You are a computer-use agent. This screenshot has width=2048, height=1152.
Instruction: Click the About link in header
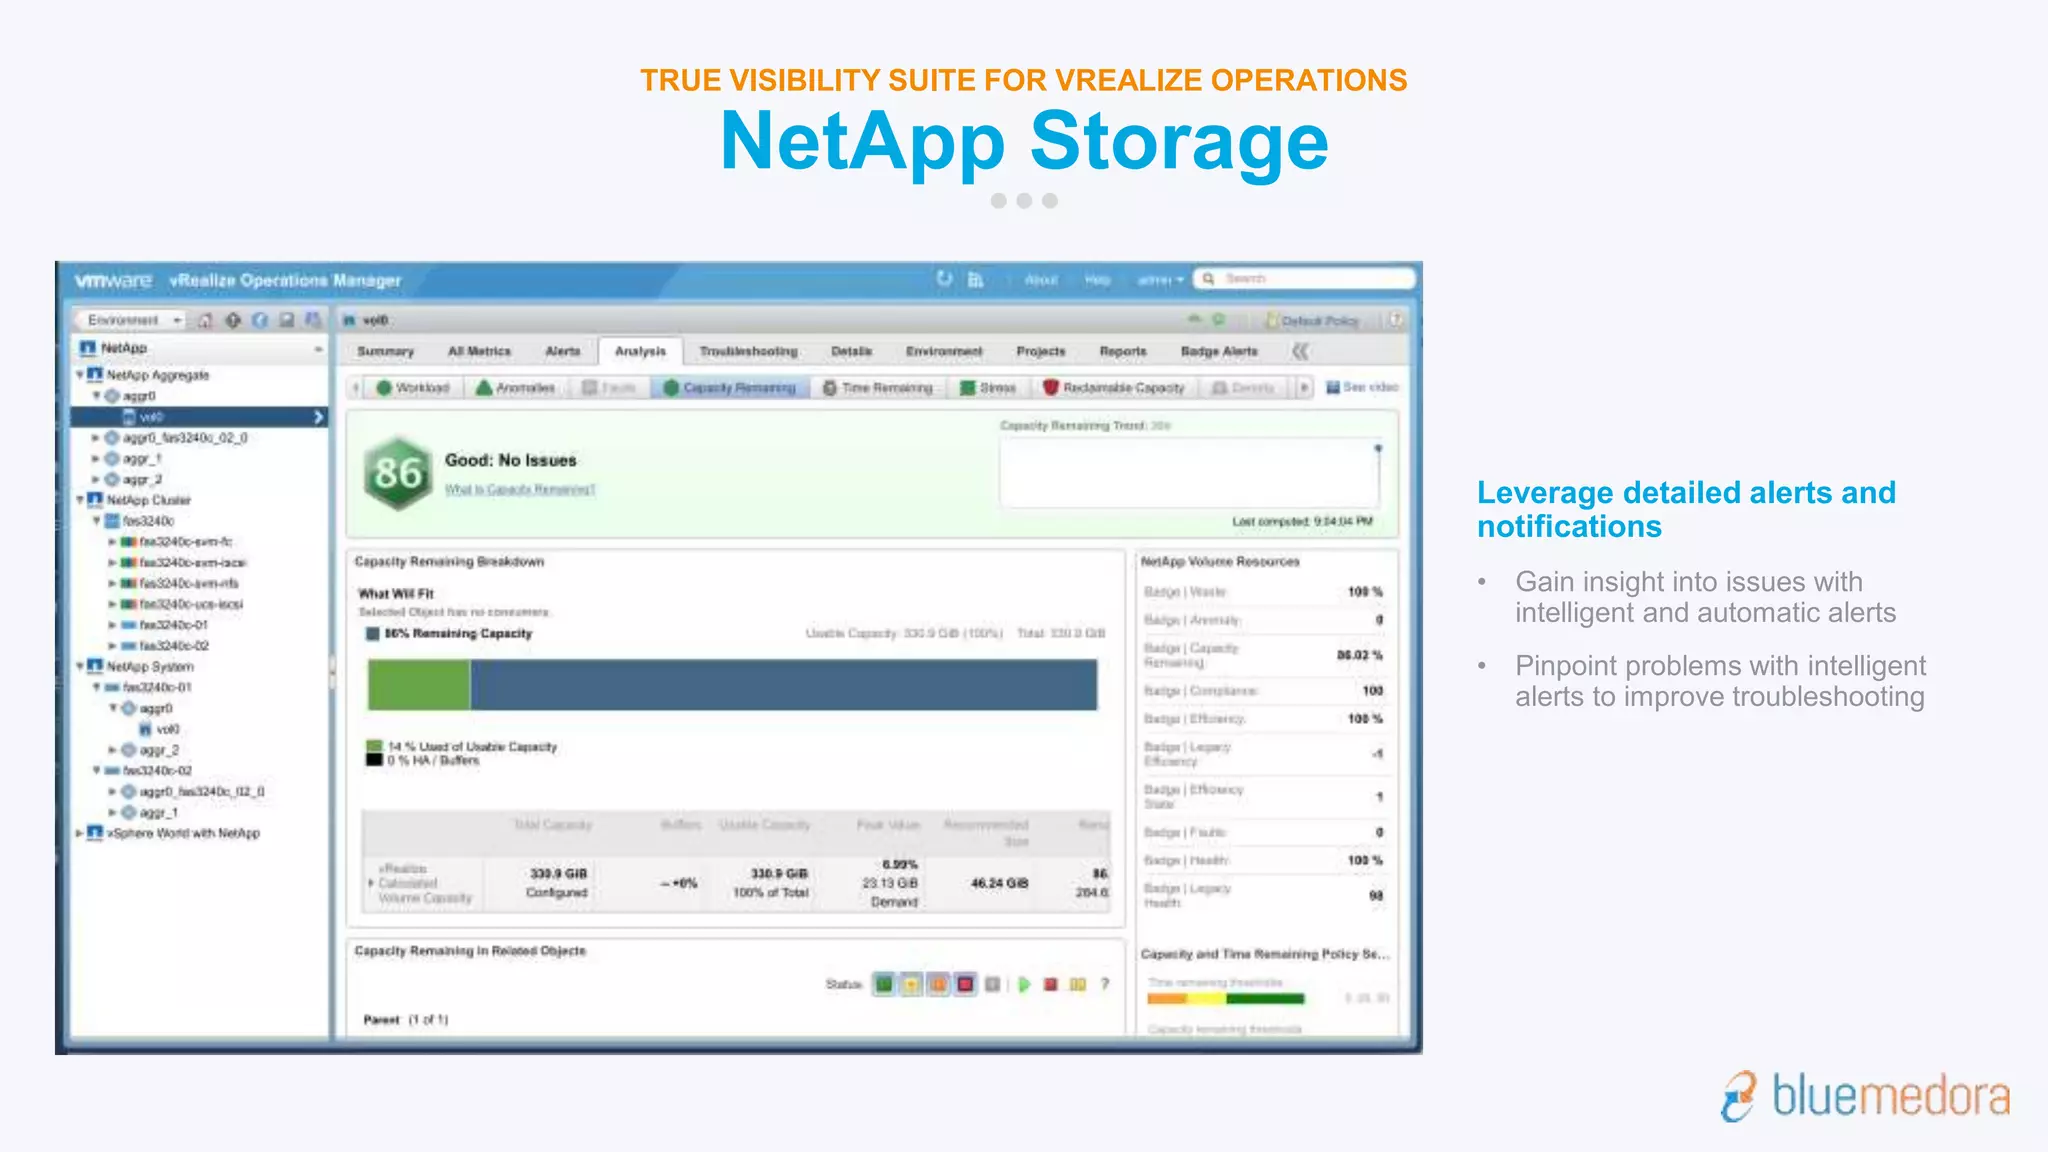point(1041,280)
